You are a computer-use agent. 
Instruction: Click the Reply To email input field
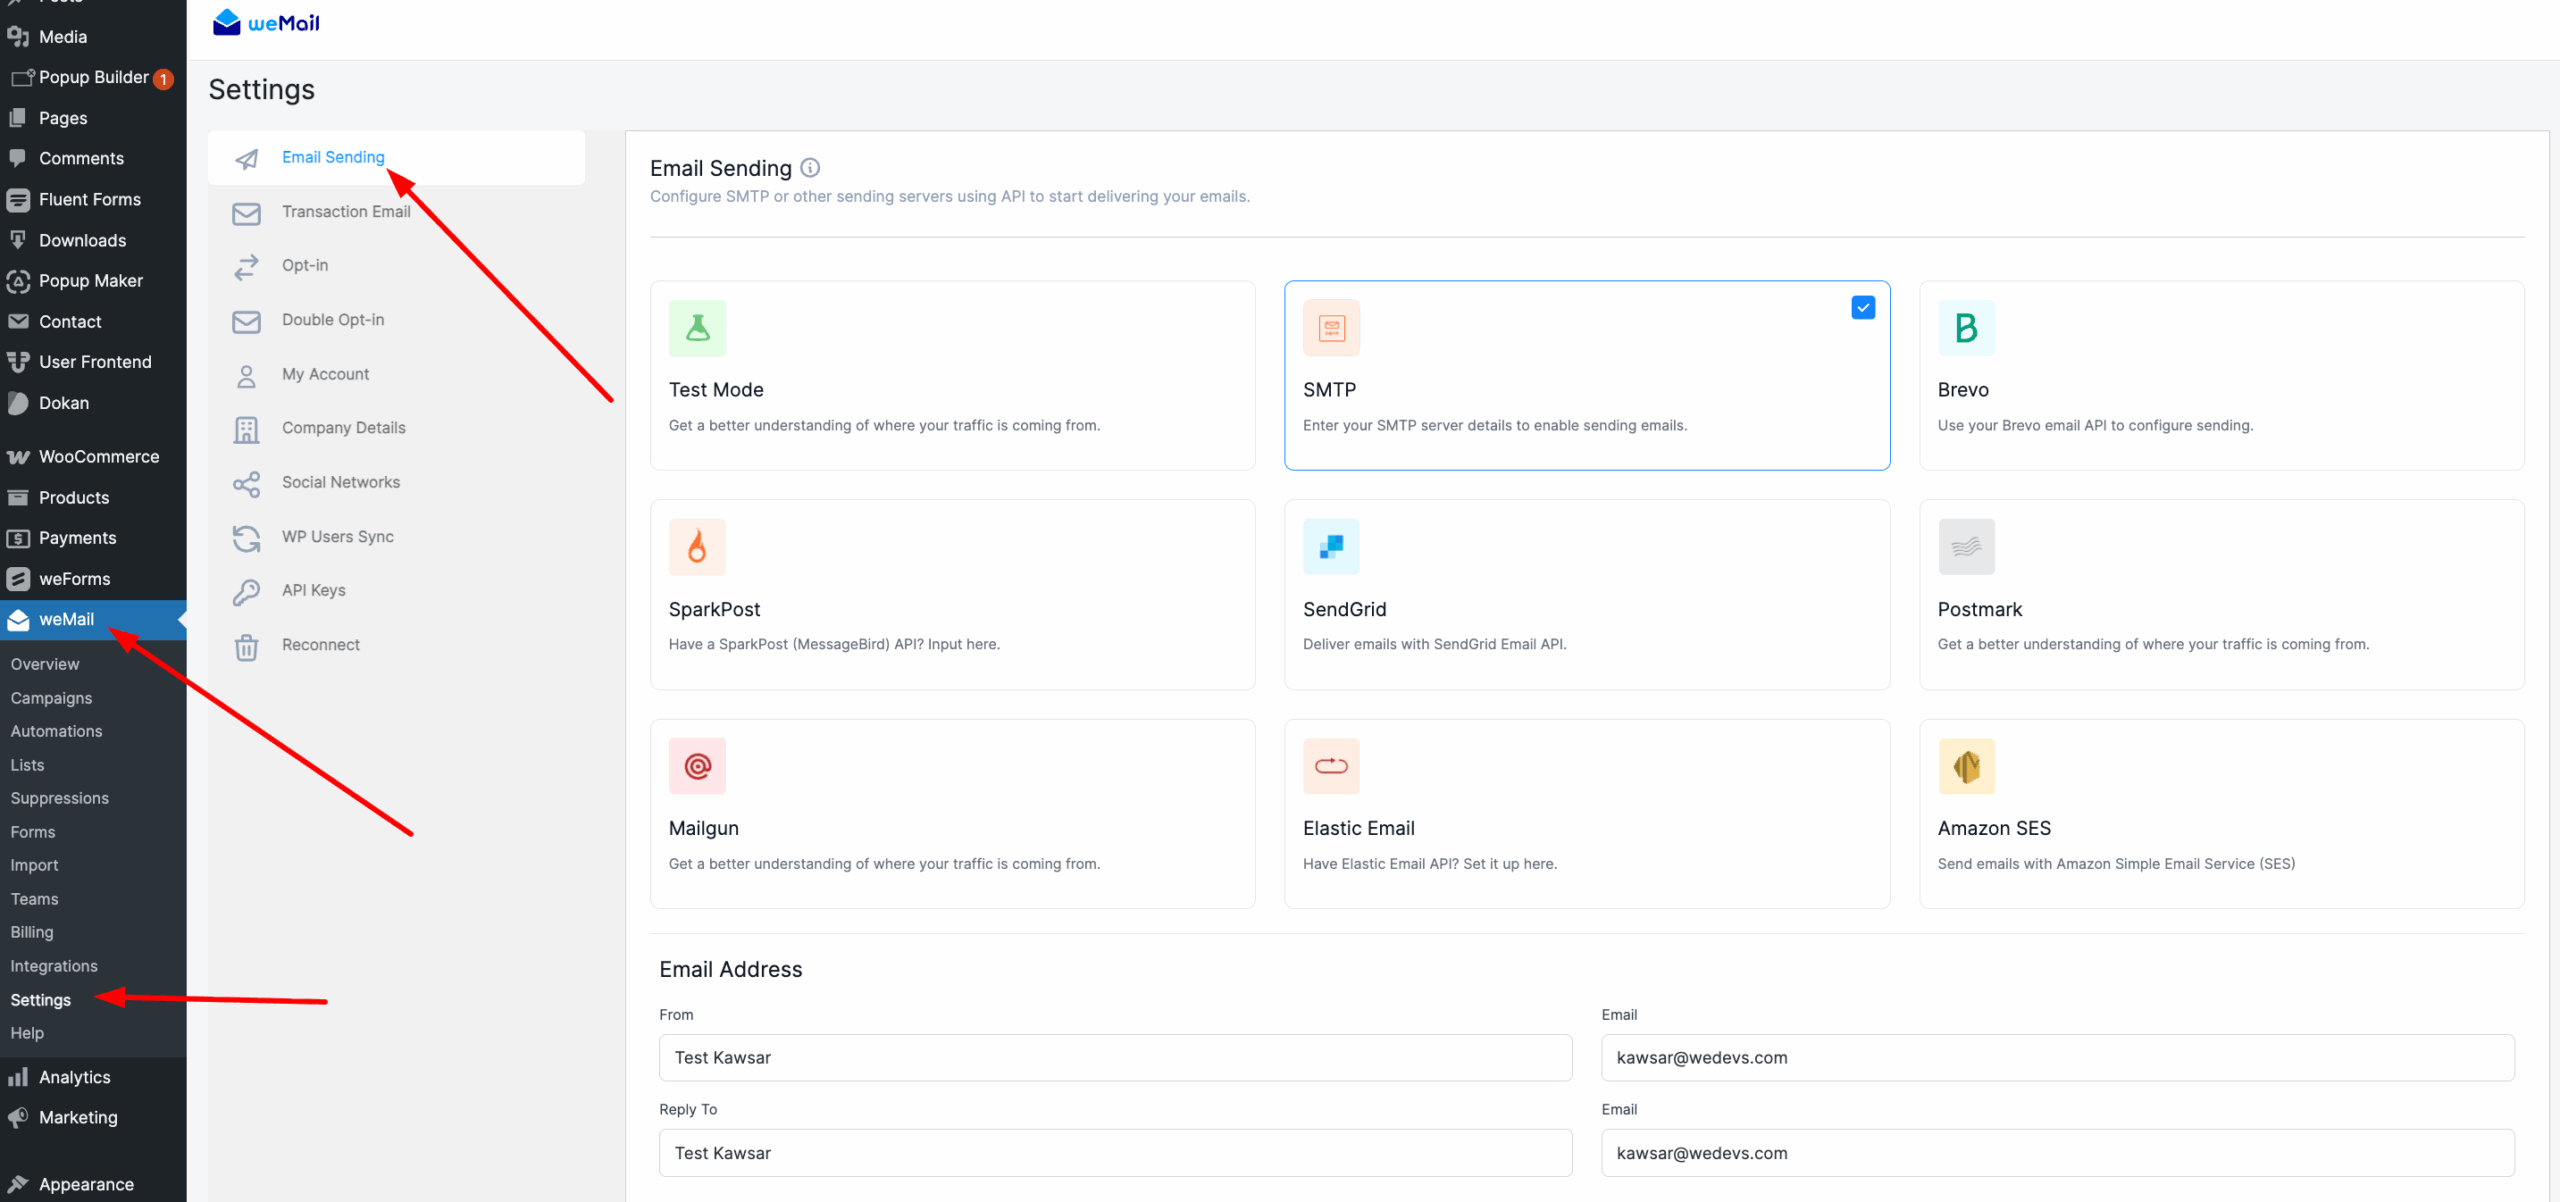[x=2056, y=1153]
